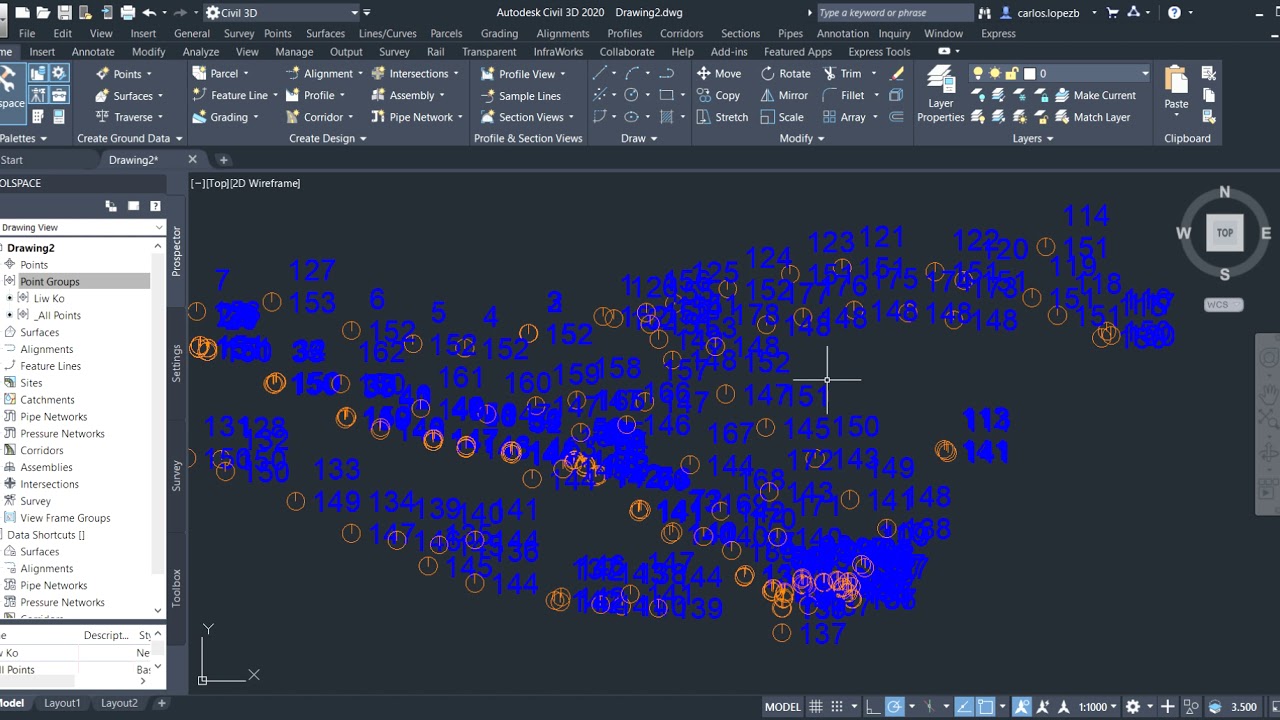1280x720 pixels.
Task: Select the Line draw tool
Action: [600, 73]
